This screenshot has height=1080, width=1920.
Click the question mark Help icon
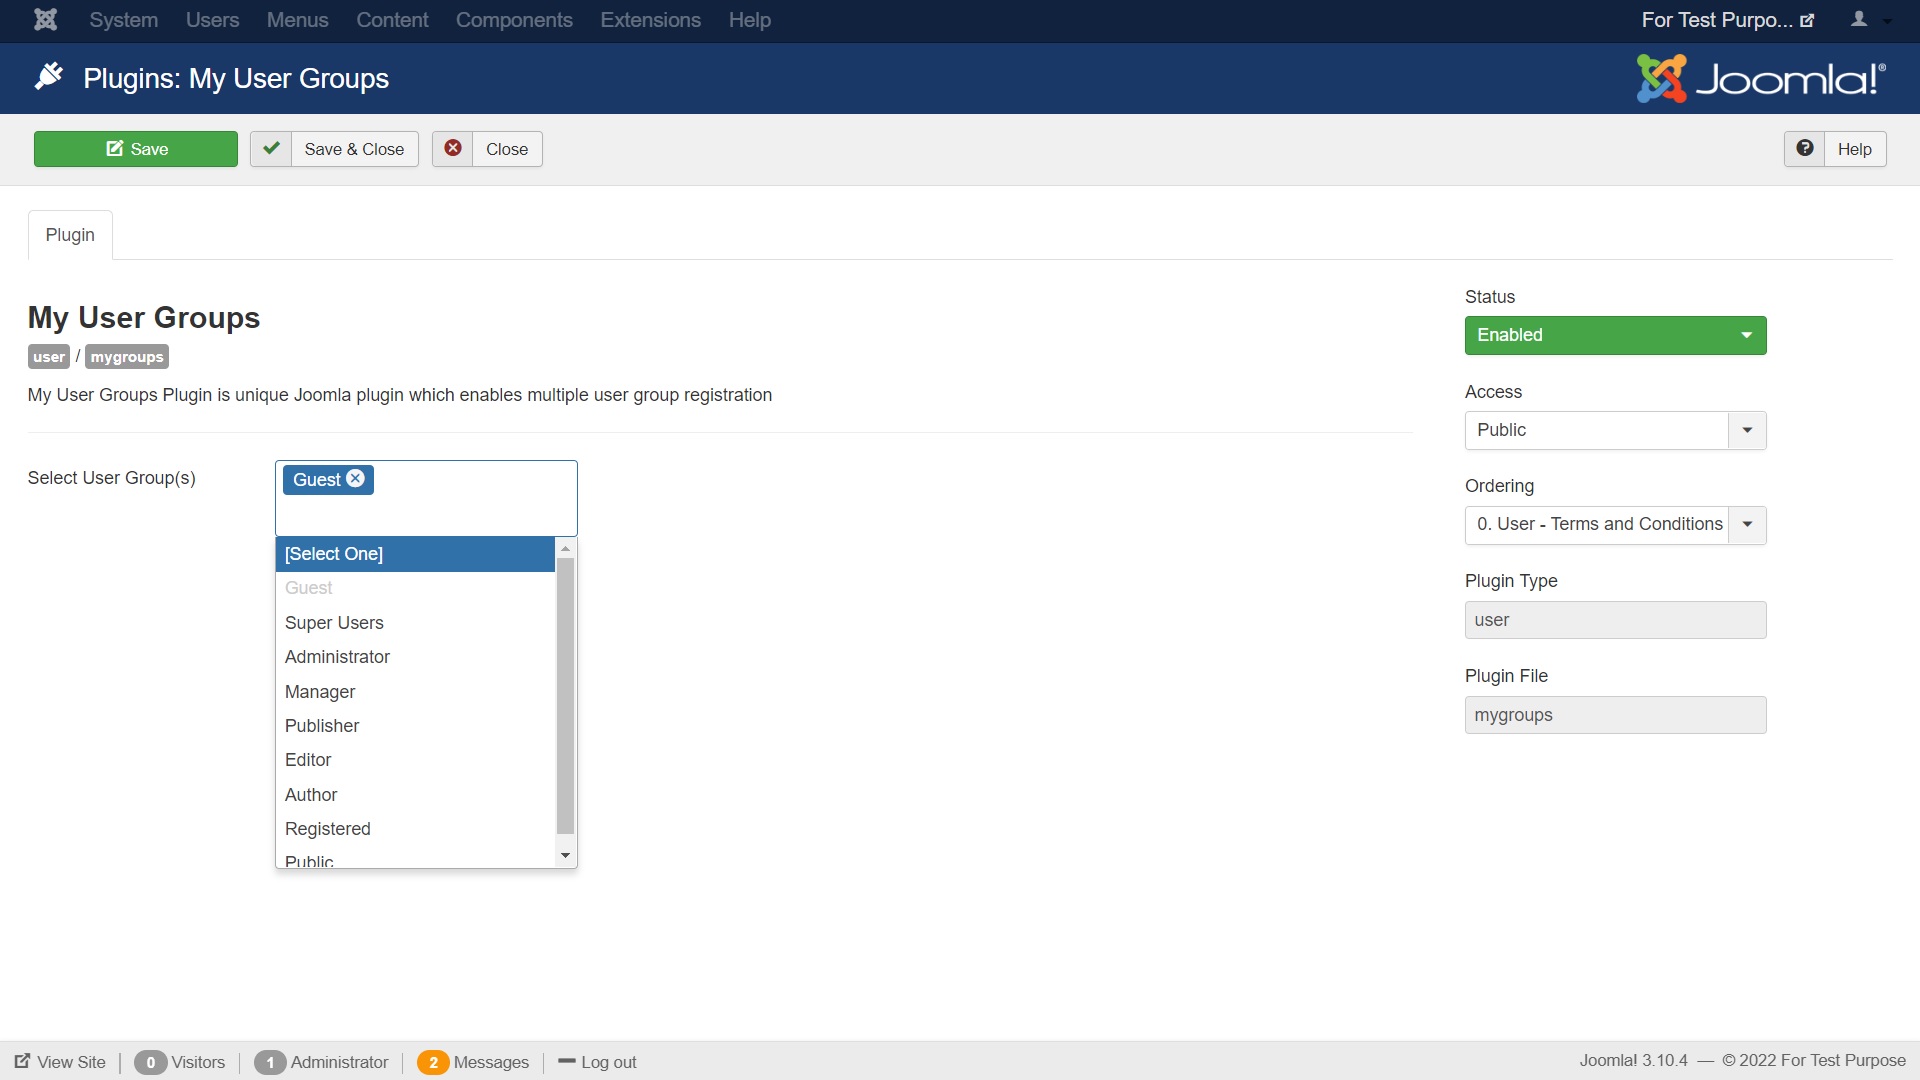pyautogui.click(x=1804, y=149)
